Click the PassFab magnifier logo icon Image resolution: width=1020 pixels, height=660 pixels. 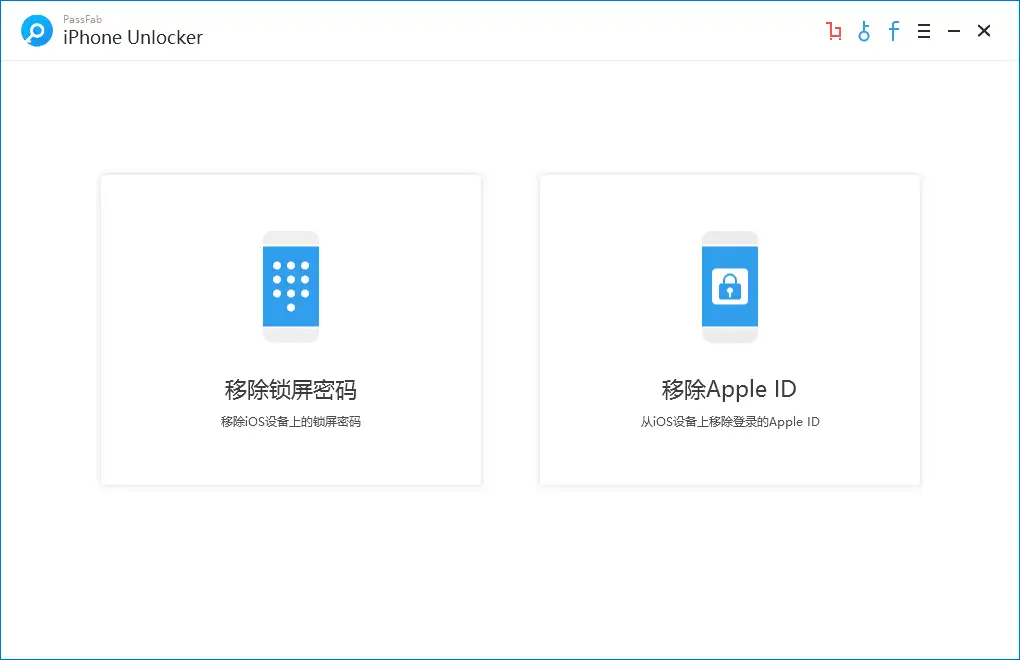(36, 31)
